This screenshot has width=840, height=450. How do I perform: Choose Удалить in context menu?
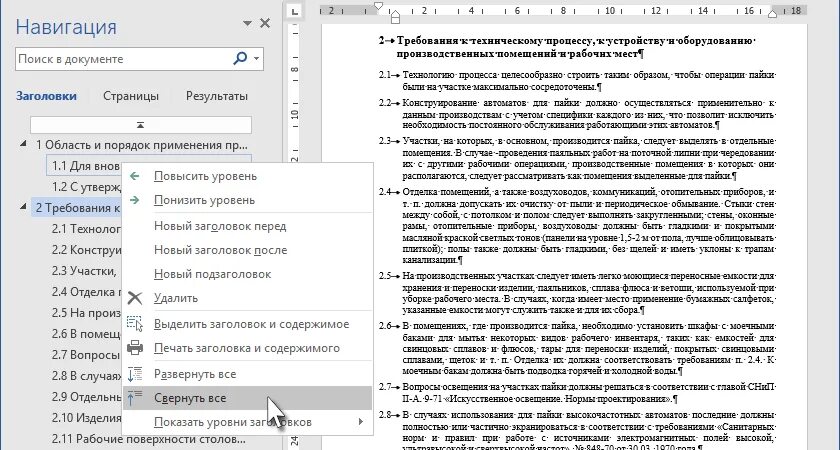pos(248,298)
